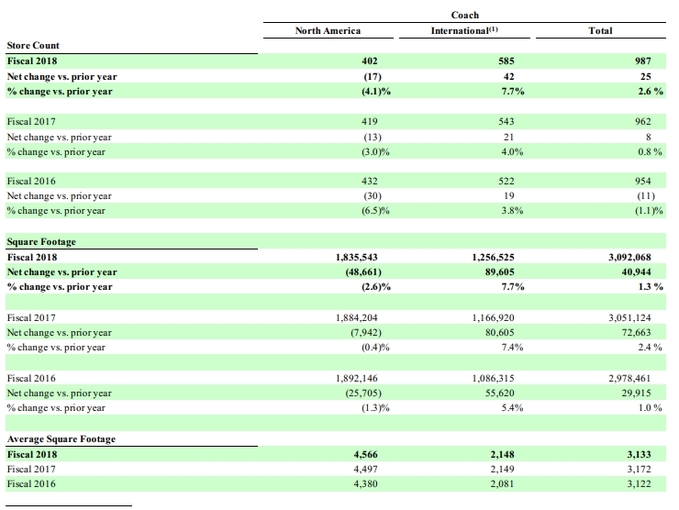Click the (2.6)% change value
Viewport: 679px width, 510px height.
[376, 287]
